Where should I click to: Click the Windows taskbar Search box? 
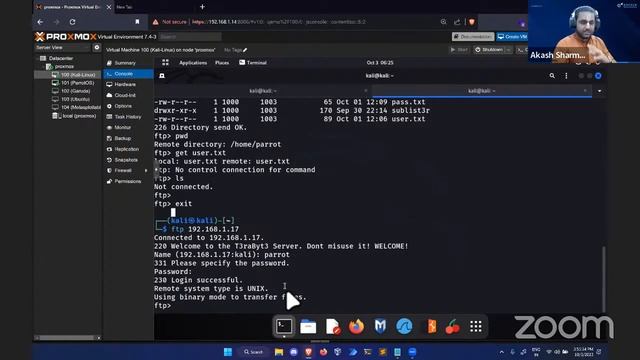[x=254, y=352]
